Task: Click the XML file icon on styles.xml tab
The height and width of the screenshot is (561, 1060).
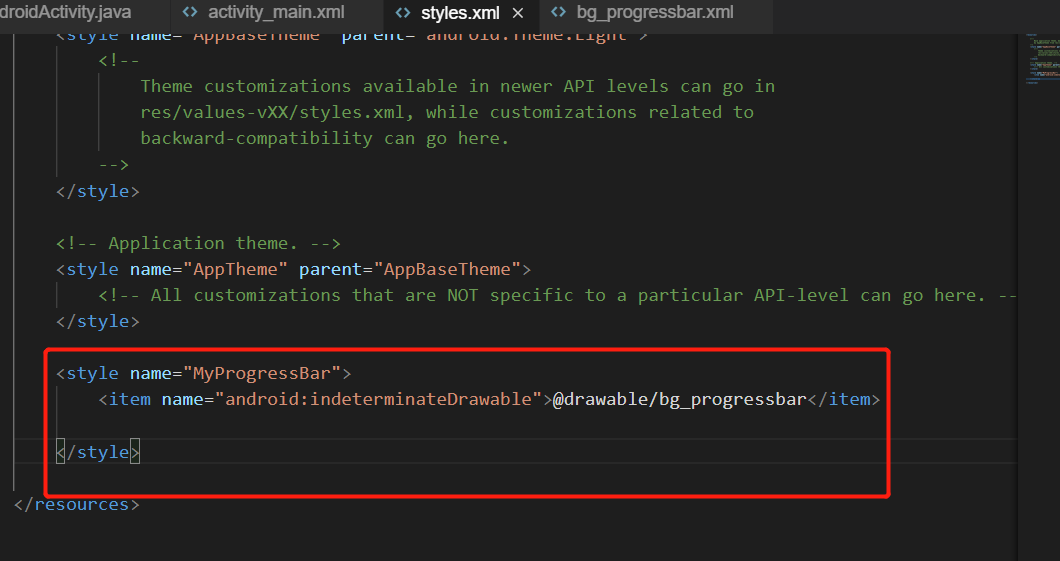Action: (403, 12)
